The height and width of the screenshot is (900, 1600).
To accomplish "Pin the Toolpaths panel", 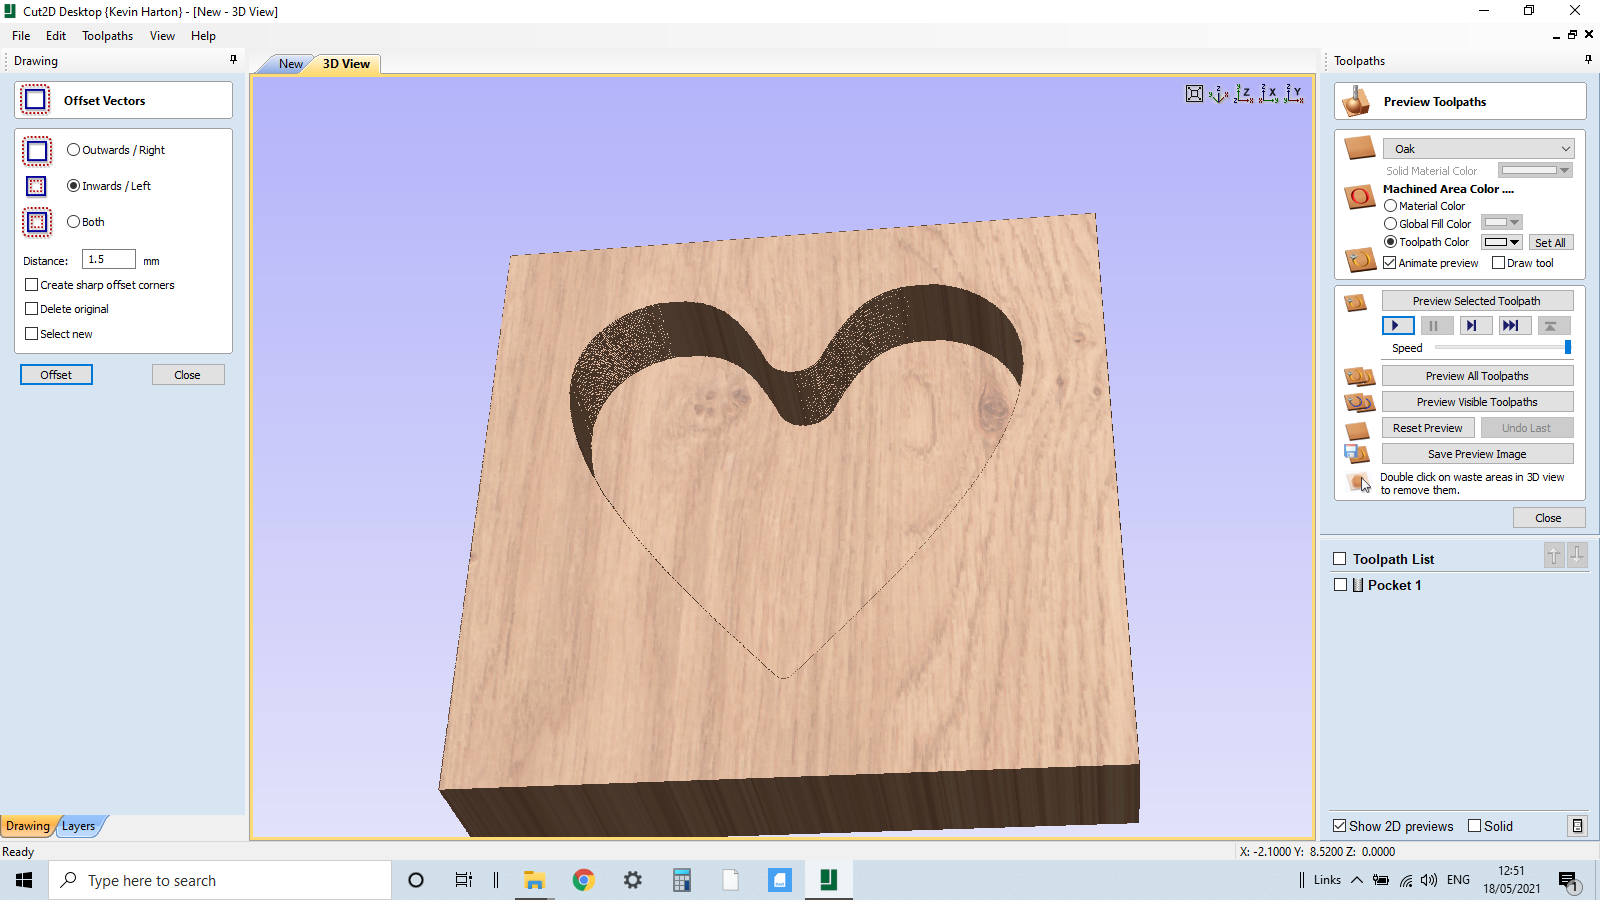I will pos(1588,60).
